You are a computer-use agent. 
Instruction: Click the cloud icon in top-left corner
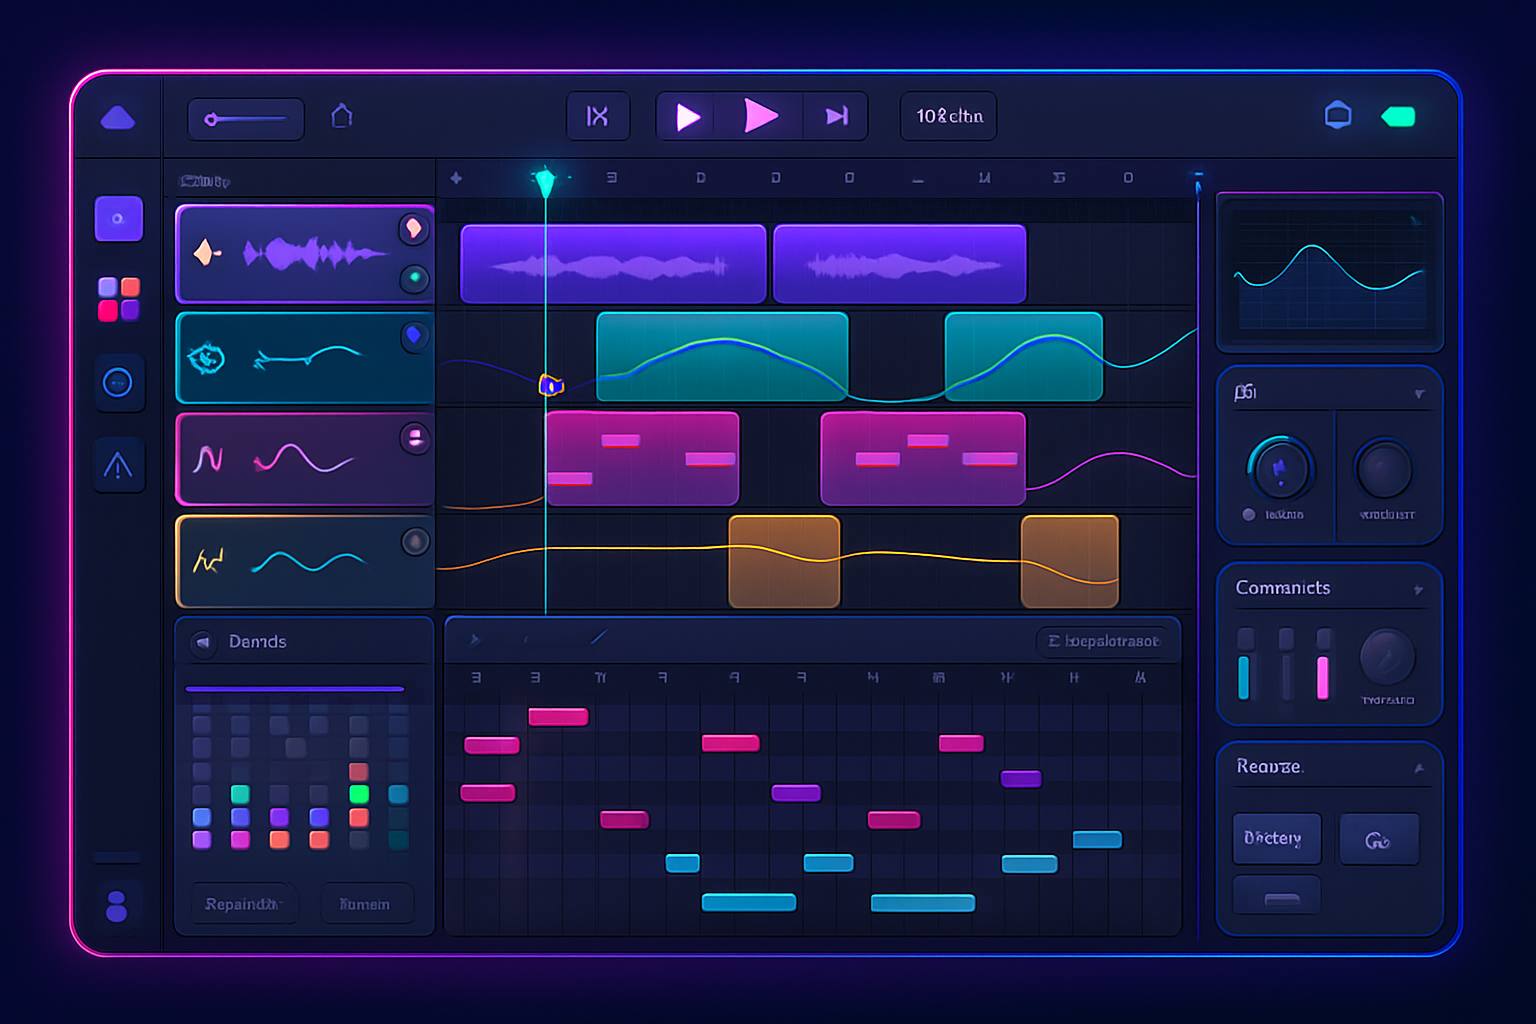click(118, 118)
